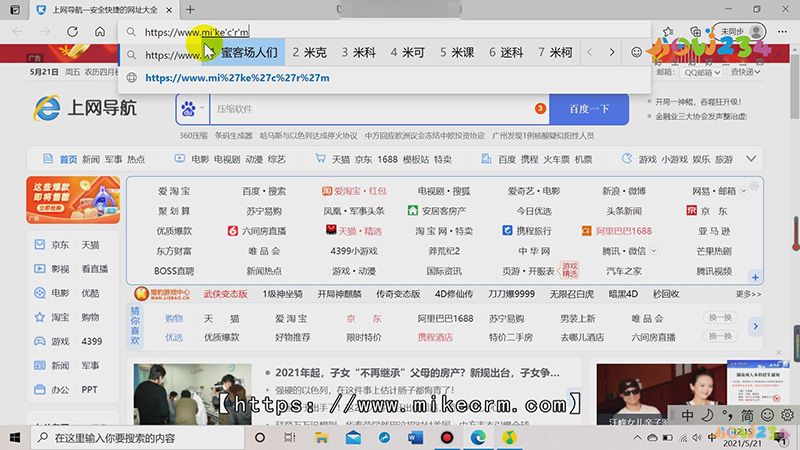Click inside the browser address bar text

(197, 32)
